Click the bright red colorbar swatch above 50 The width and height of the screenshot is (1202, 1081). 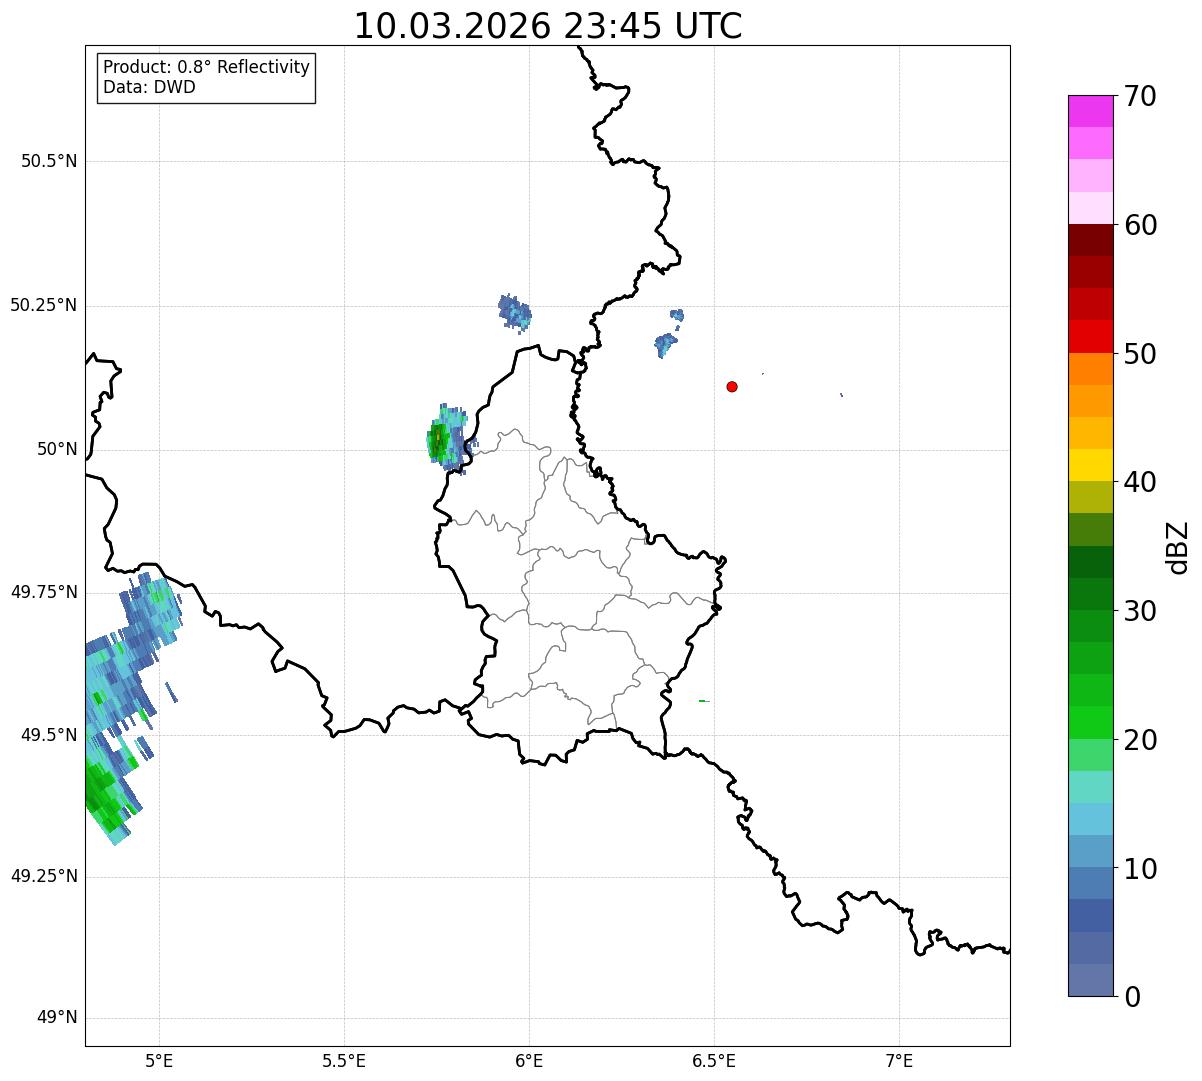1090,337
